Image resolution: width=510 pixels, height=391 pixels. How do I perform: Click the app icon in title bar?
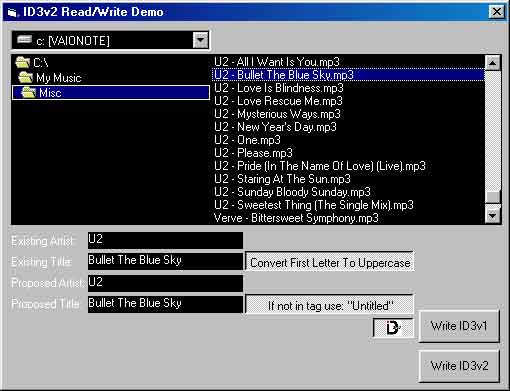click(x=12, y=13)
